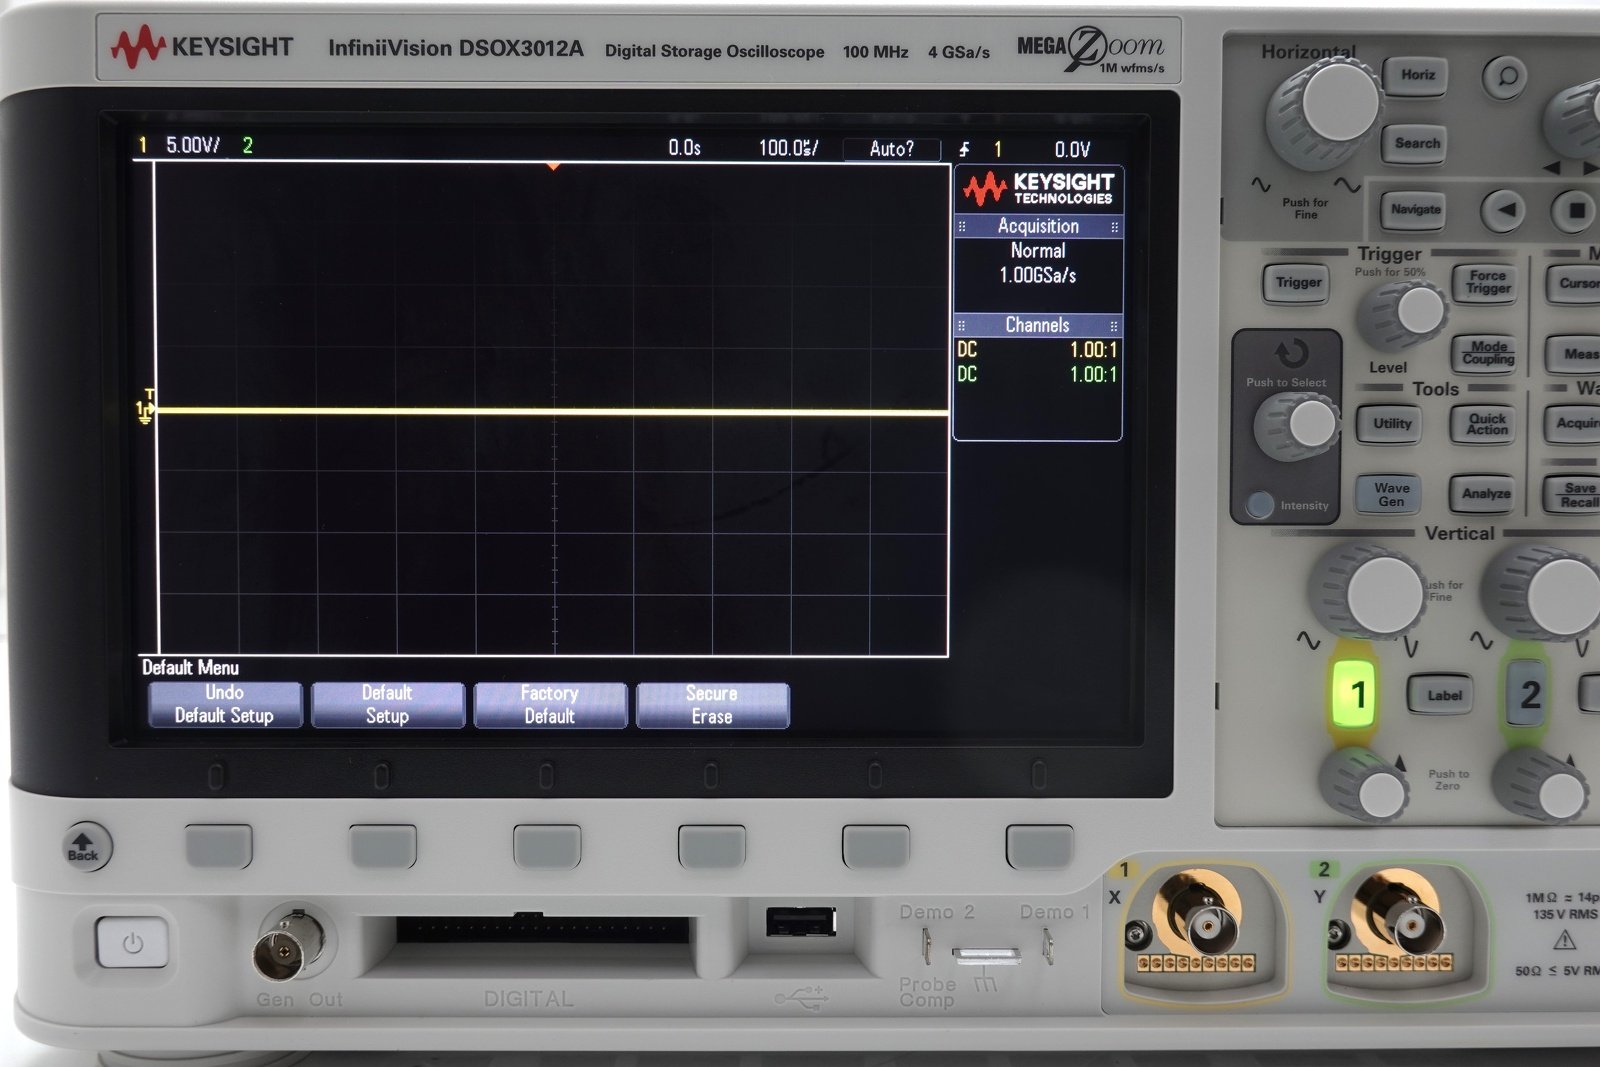Hit the Search key
This screenshot has width=1600, height=1067.
1417,144
